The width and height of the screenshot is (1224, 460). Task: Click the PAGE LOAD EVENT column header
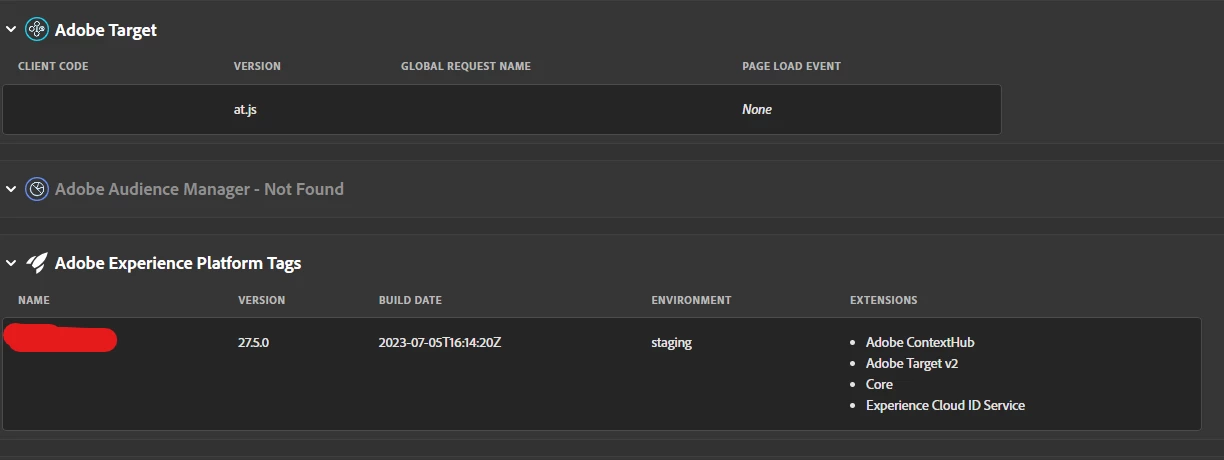pos(791,66)
